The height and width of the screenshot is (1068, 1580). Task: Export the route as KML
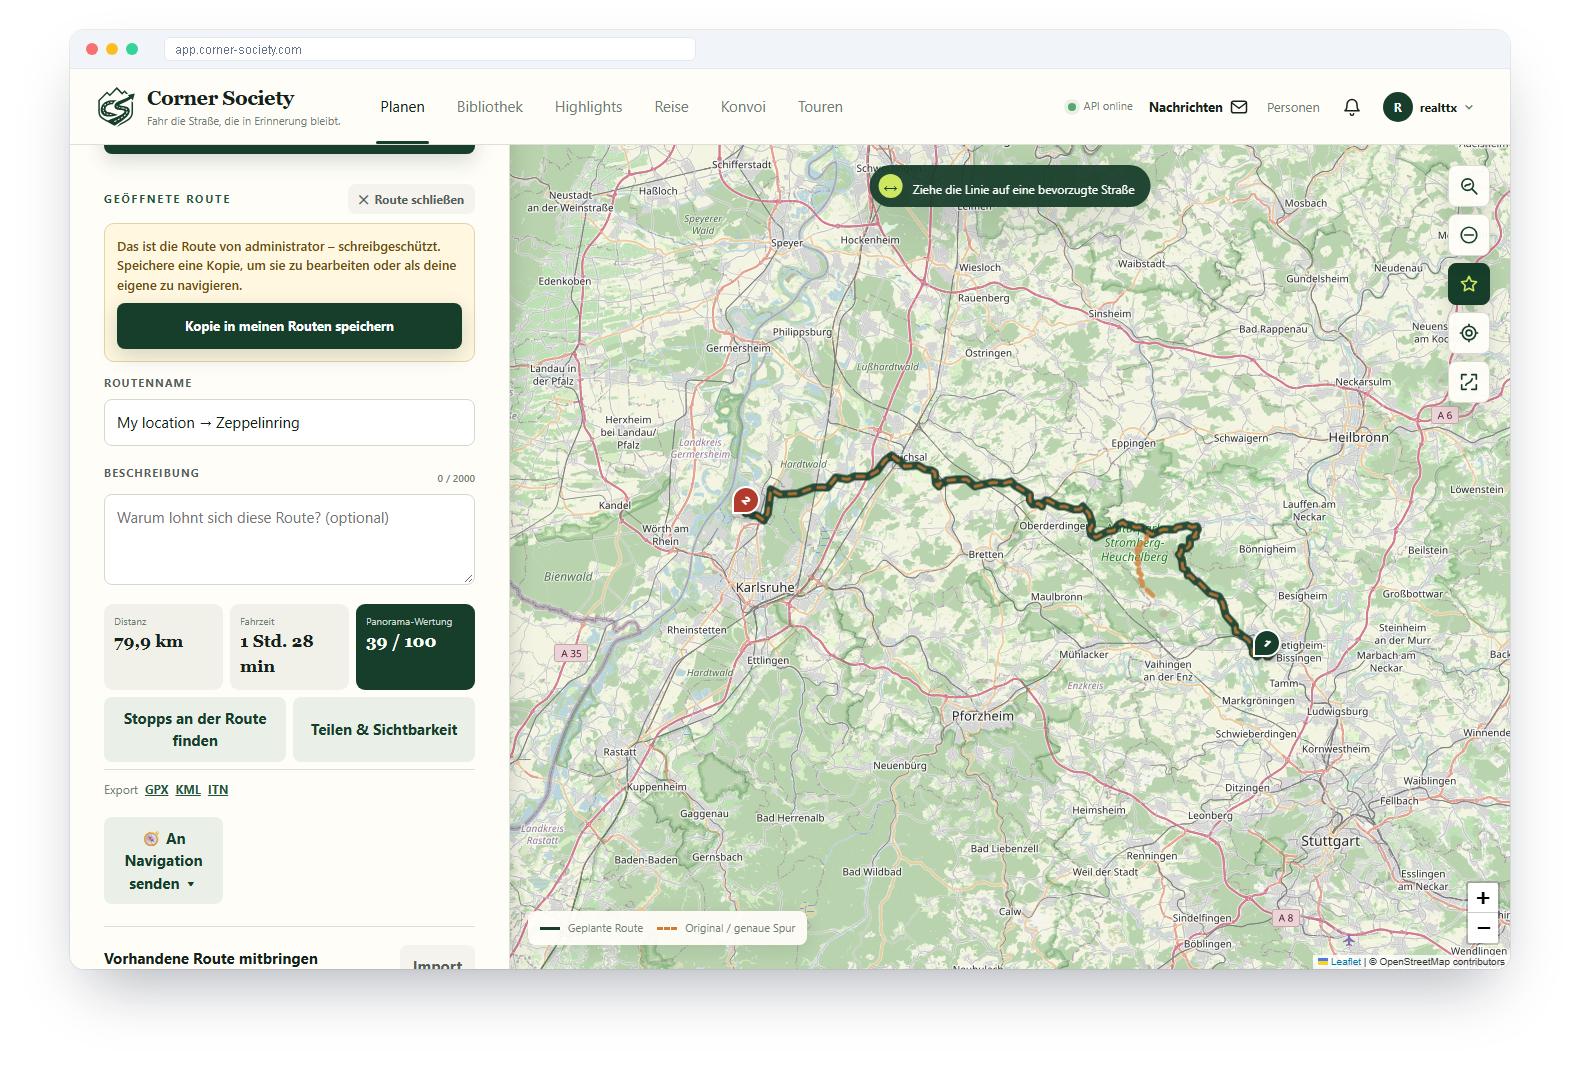(188, 790)
